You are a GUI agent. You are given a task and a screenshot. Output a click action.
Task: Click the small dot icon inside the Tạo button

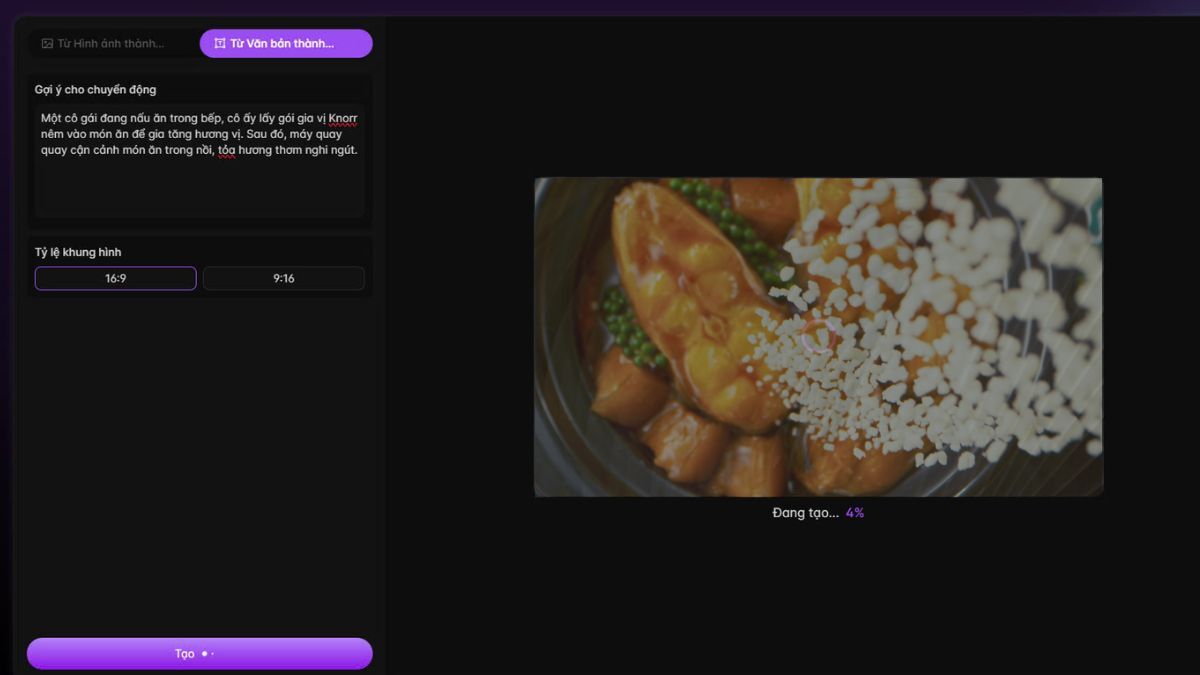[205, 653]
